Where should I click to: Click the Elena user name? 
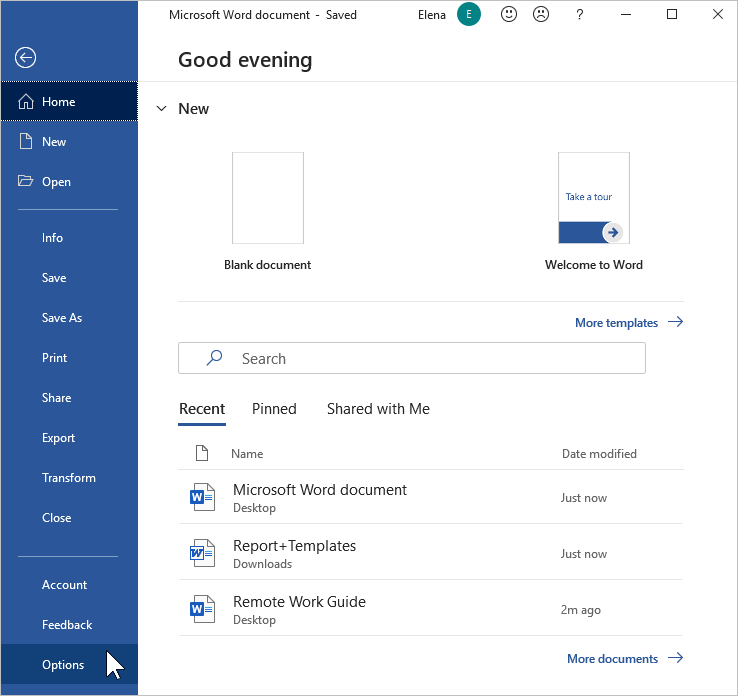432,15
